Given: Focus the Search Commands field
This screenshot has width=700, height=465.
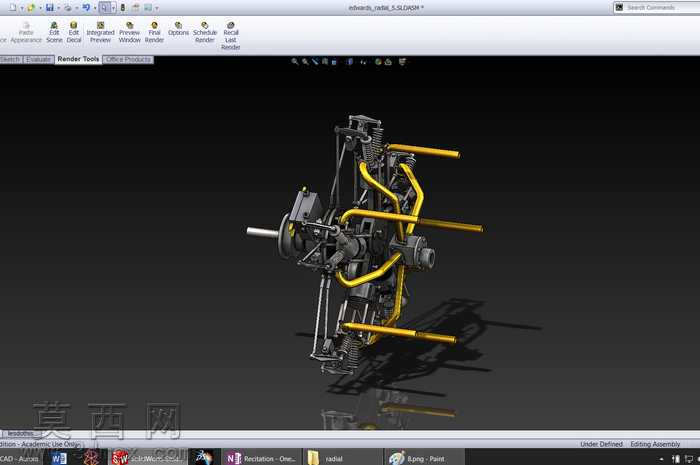Looking at the screenshot, I should [x=662, y=7].
